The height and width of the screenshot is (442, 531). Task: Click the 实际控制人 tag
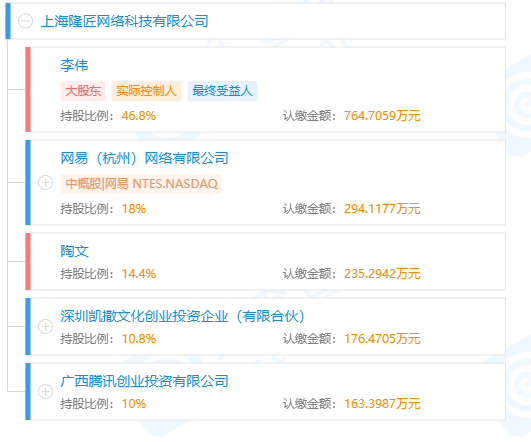tap(146, 91)
